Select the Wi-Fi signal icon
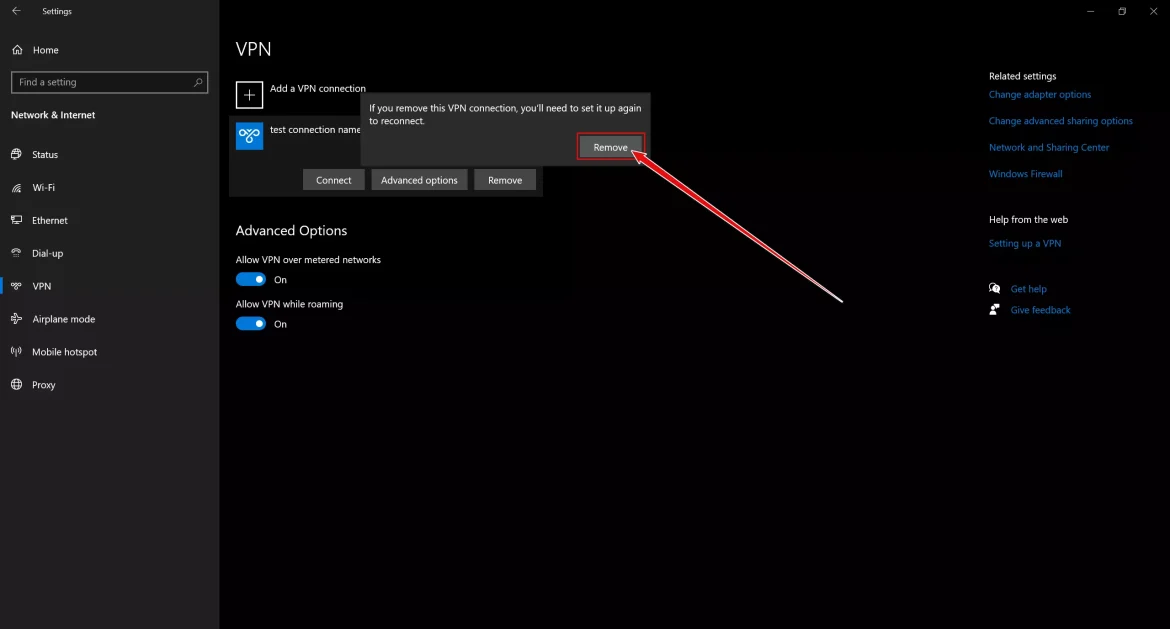The height and width of the screenshot is (629, 1170). coord(16,187)
